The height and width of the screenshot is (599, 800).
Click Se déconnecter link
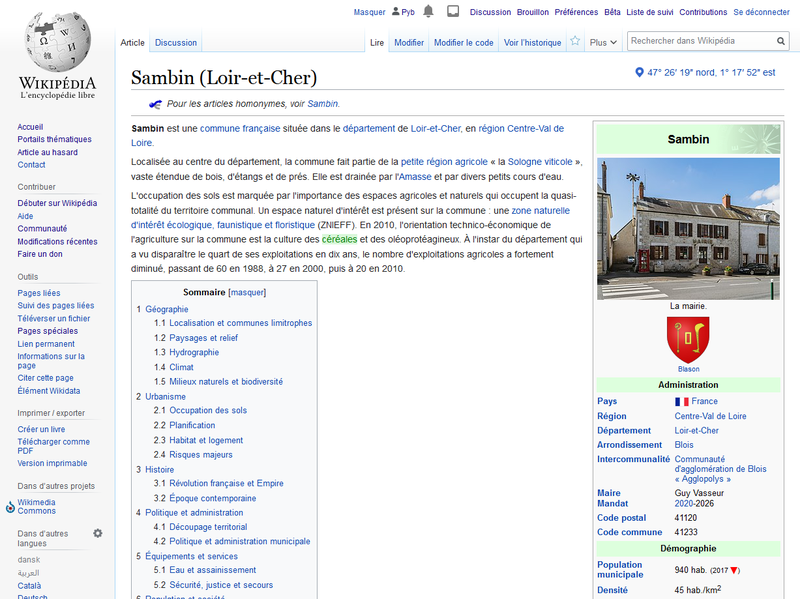761,12
